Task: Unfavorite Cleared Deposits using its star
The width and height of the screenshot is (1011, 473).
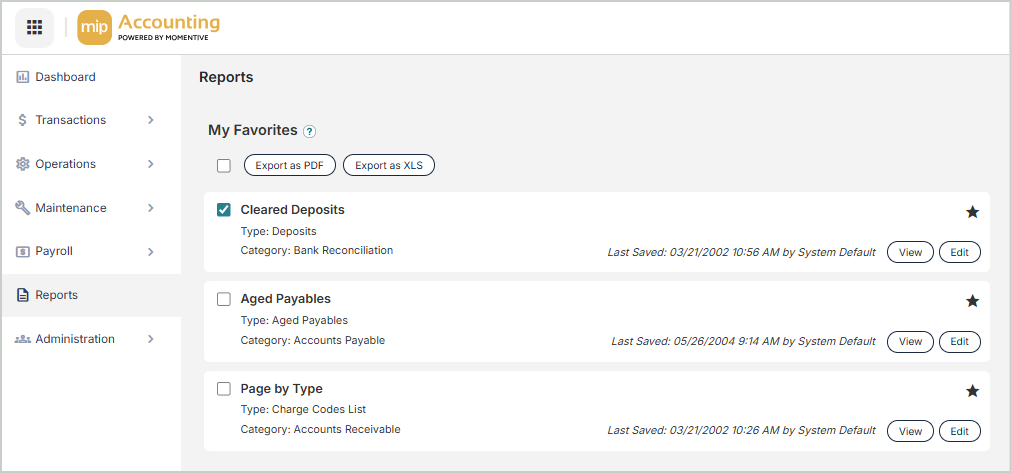Action: 972,212
